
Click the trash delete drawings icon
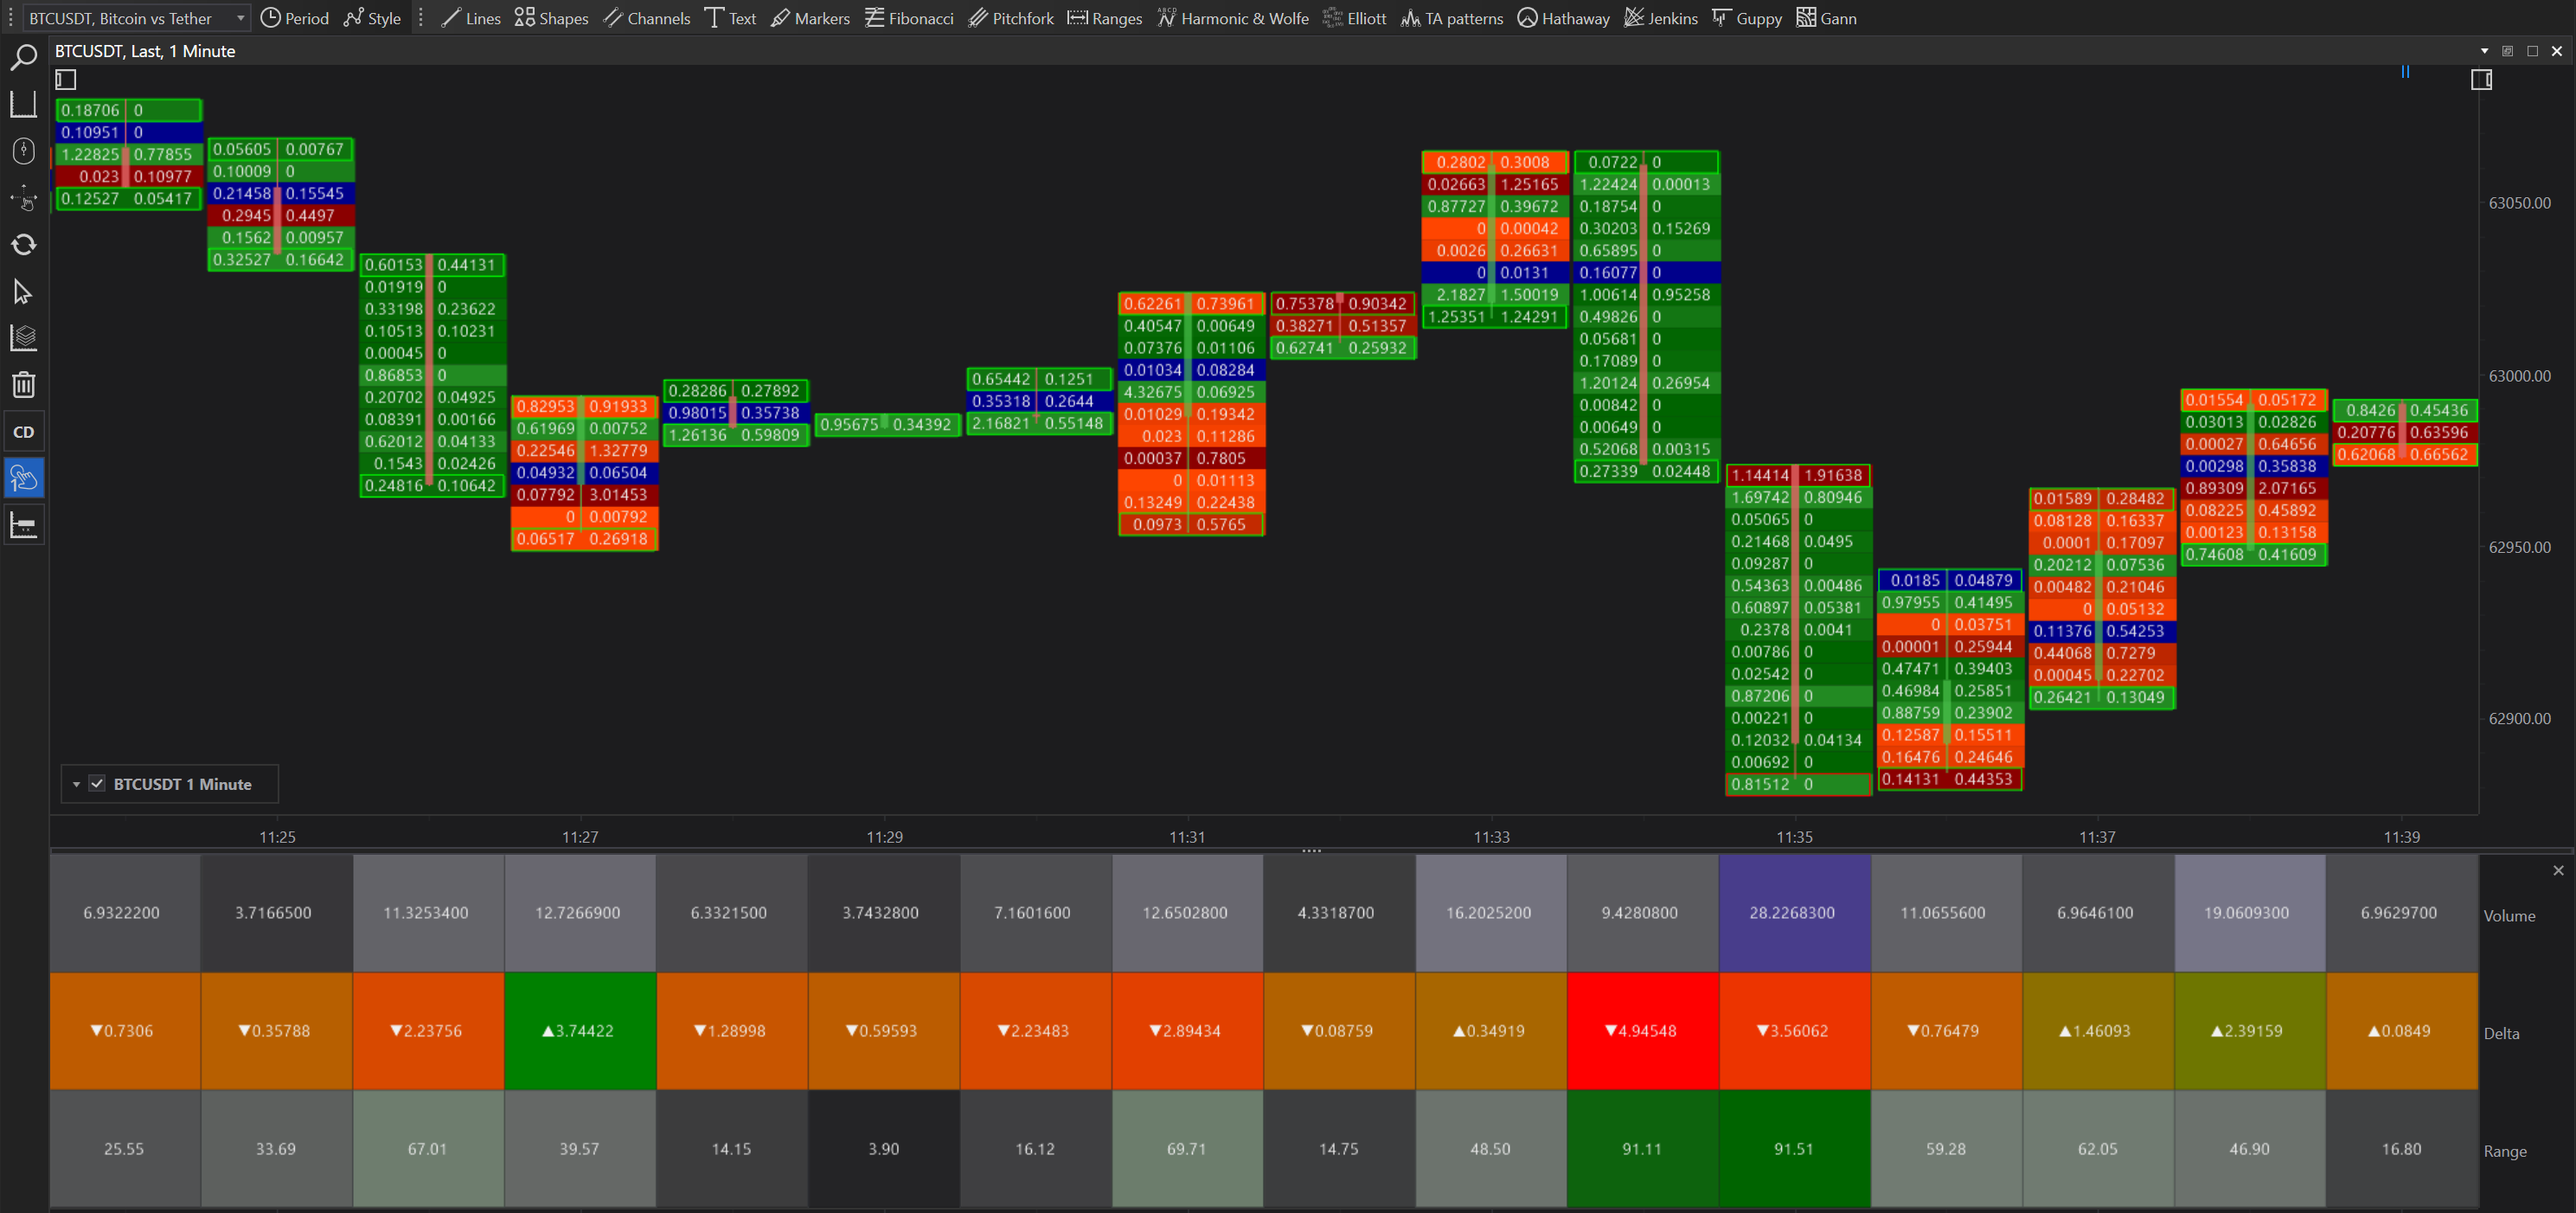[23, 385]
